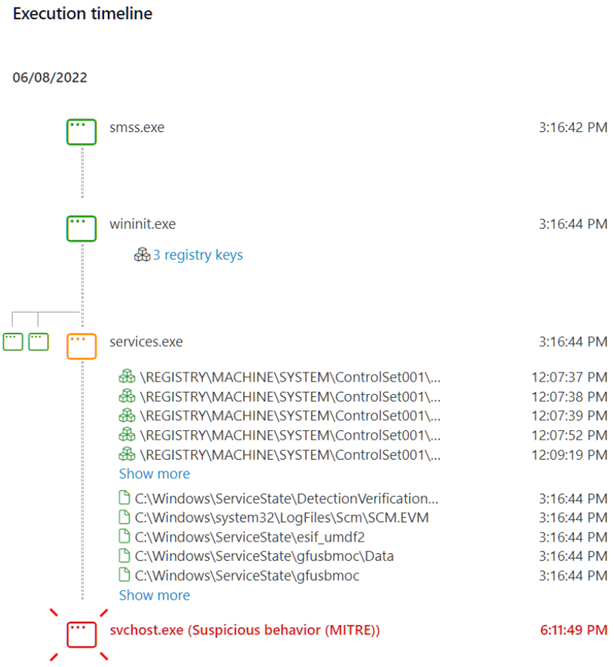The image size is (614, 667).
Task: Click the 3:16:42 PM timestamp for smss.exe
Action: pyautogui.click(x=573, y=127)
